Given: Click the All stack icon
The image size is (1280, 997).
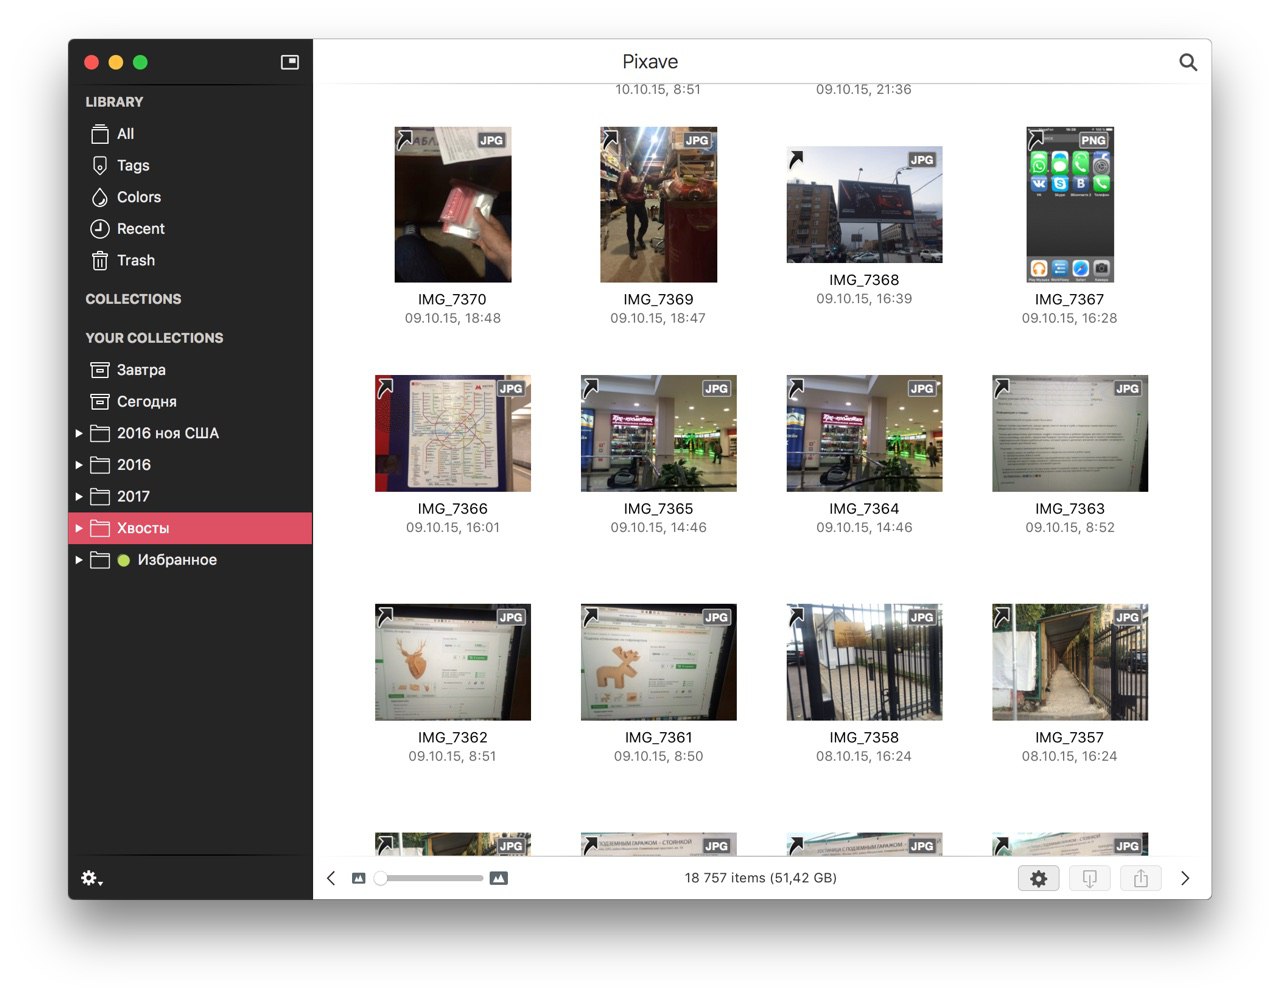Looking at the screenshot, I should coord(100,134).
